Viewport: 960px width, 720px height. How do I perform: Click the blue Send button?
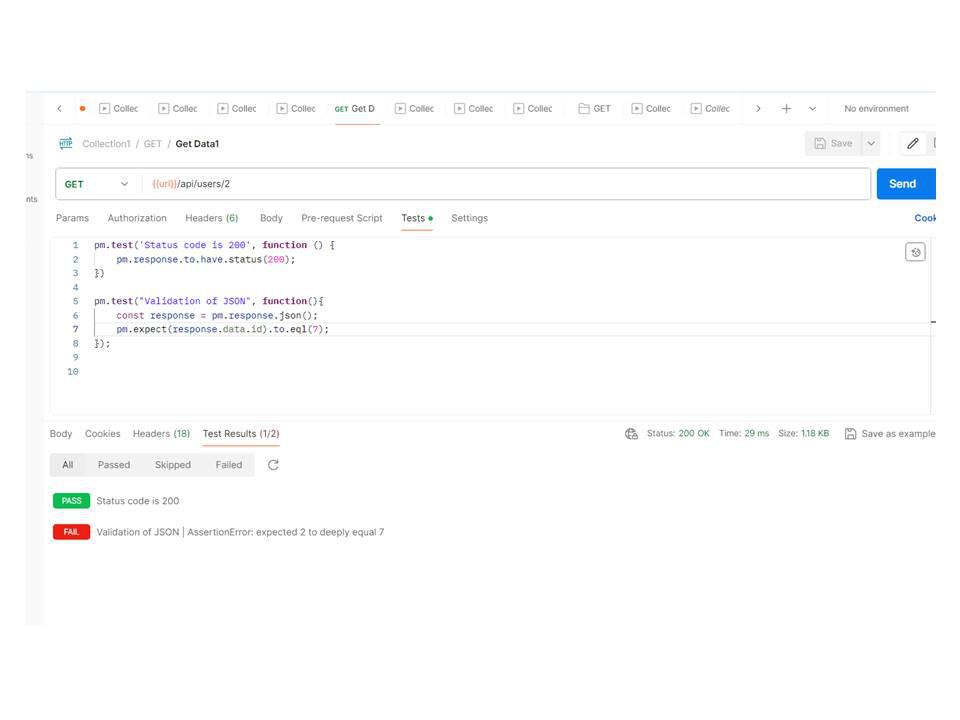[906, 184]
